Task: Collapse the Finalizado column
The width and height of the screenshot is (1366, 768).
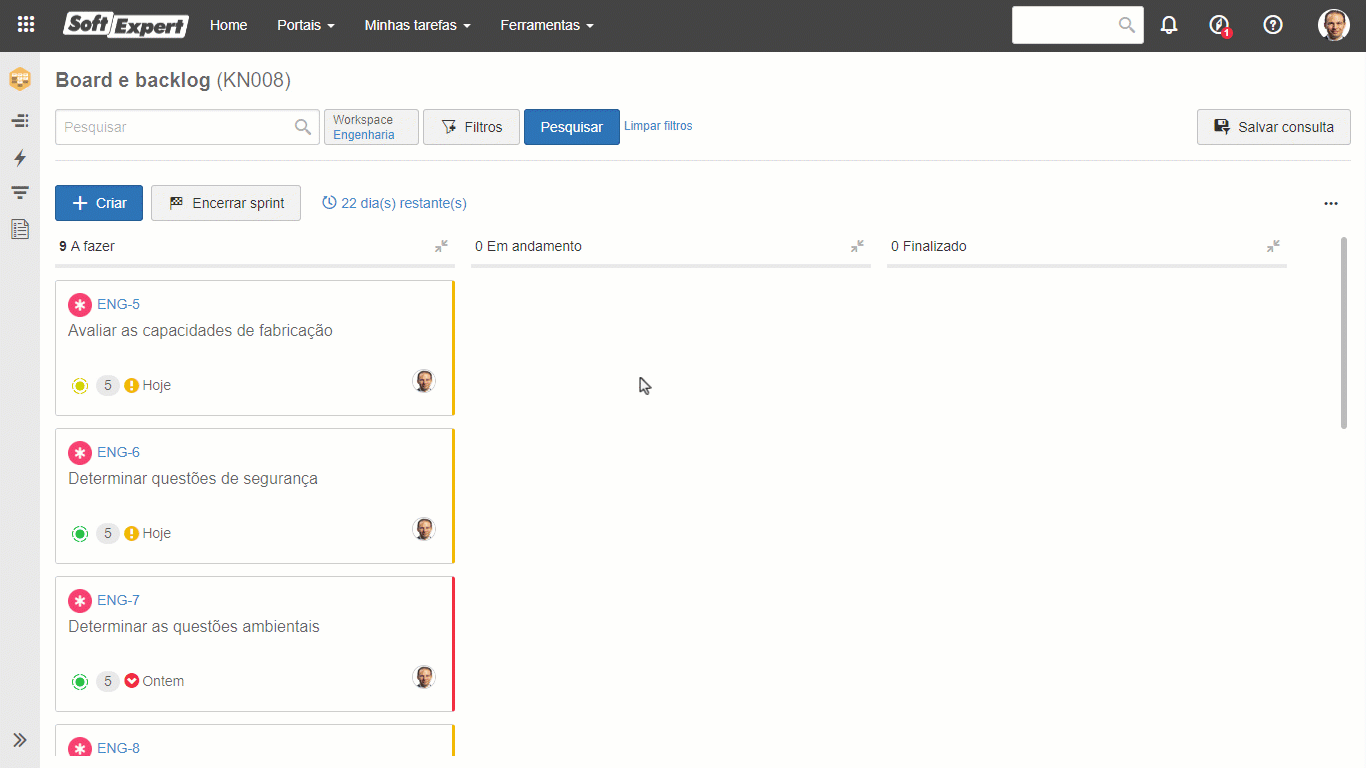Action: (1273, 246)
